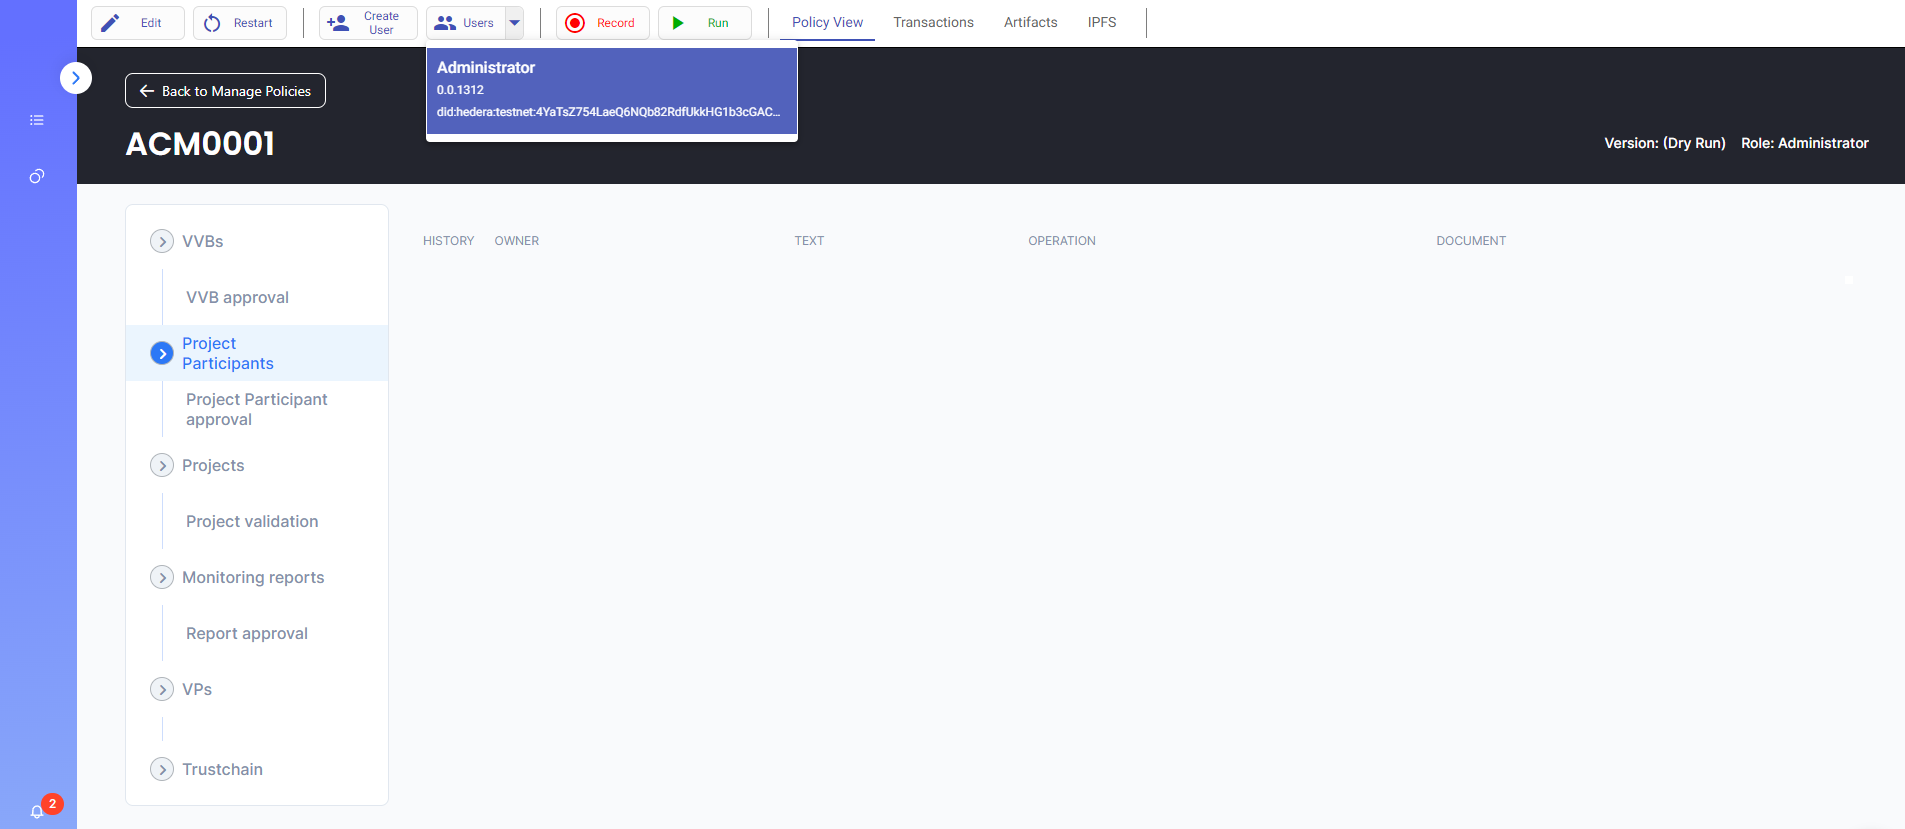Expand the VVBs step chevron
This screenshot has width=1905, height=829.
point(161,241)
